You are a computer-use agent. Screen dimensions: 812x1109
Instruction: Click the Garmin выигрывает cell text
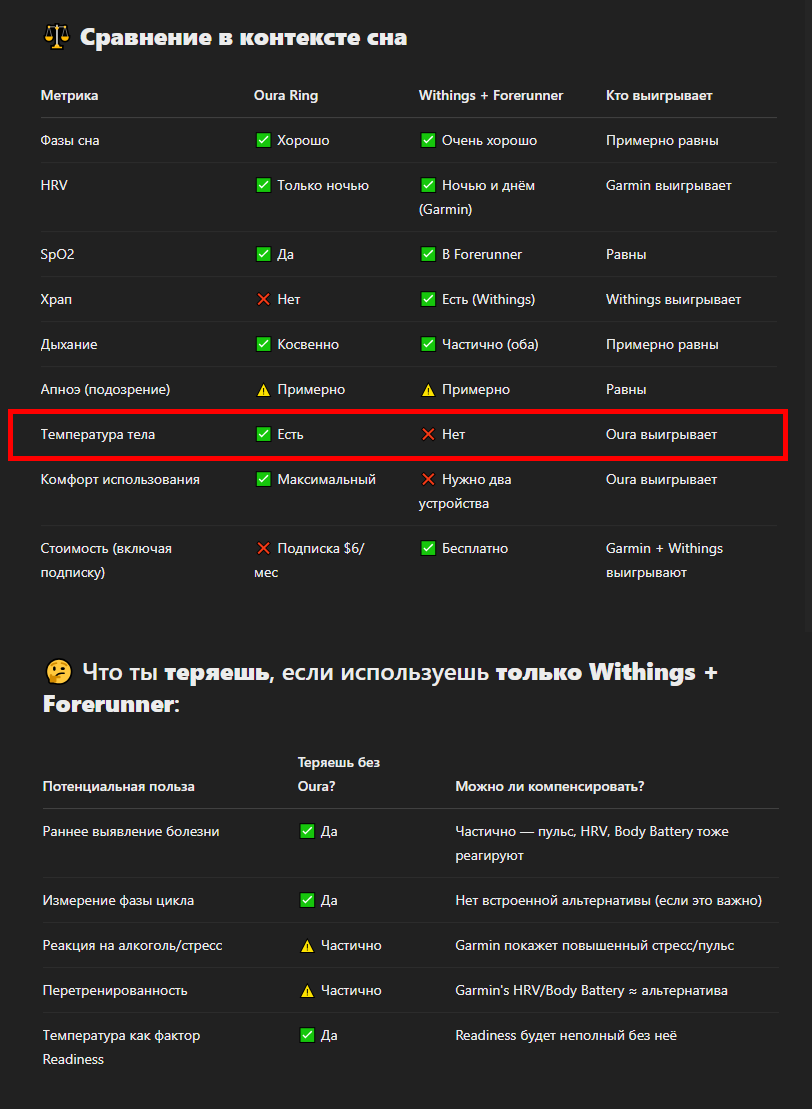[x=668, y=185]
